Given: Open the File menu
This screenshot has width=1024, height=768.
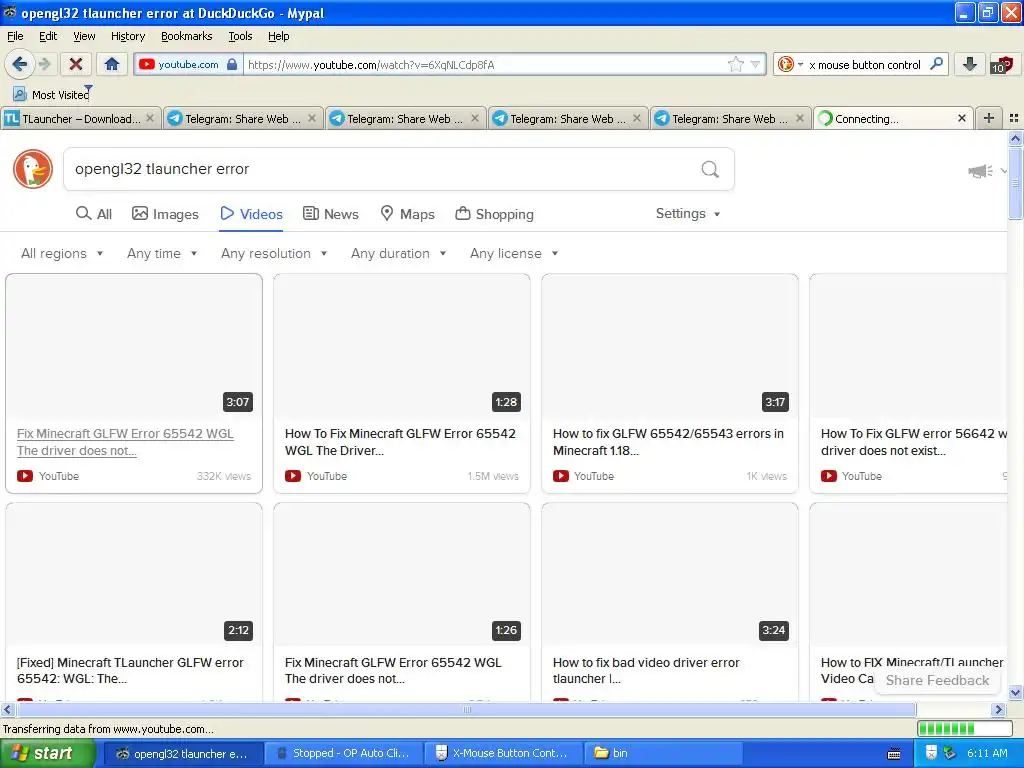Looking at the screenshot, I should pos(15,36).
